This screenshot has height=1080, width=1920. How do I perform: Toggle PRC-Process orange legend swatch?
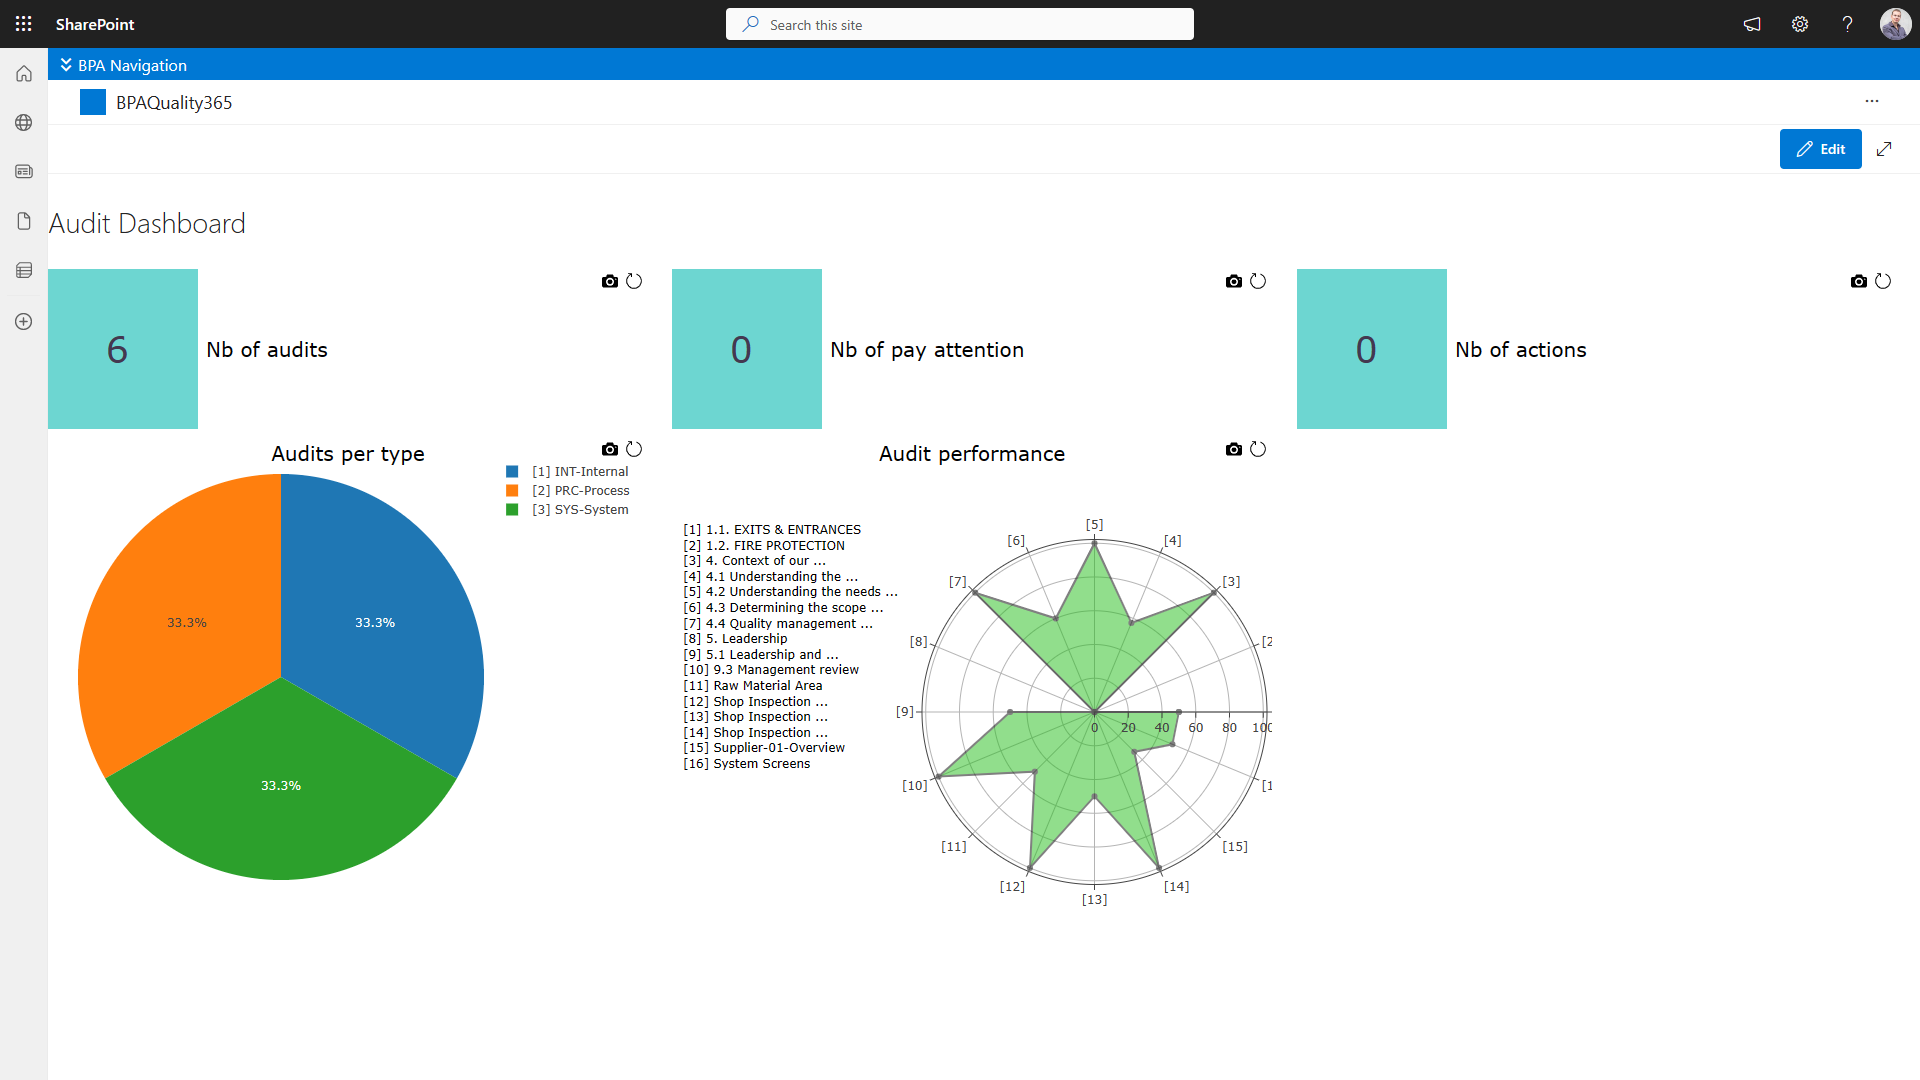(x=512, y=490)
